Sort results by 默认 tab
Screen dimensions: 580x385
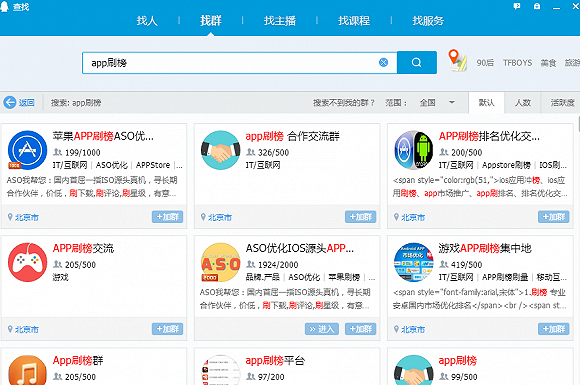tap(486, 103)
